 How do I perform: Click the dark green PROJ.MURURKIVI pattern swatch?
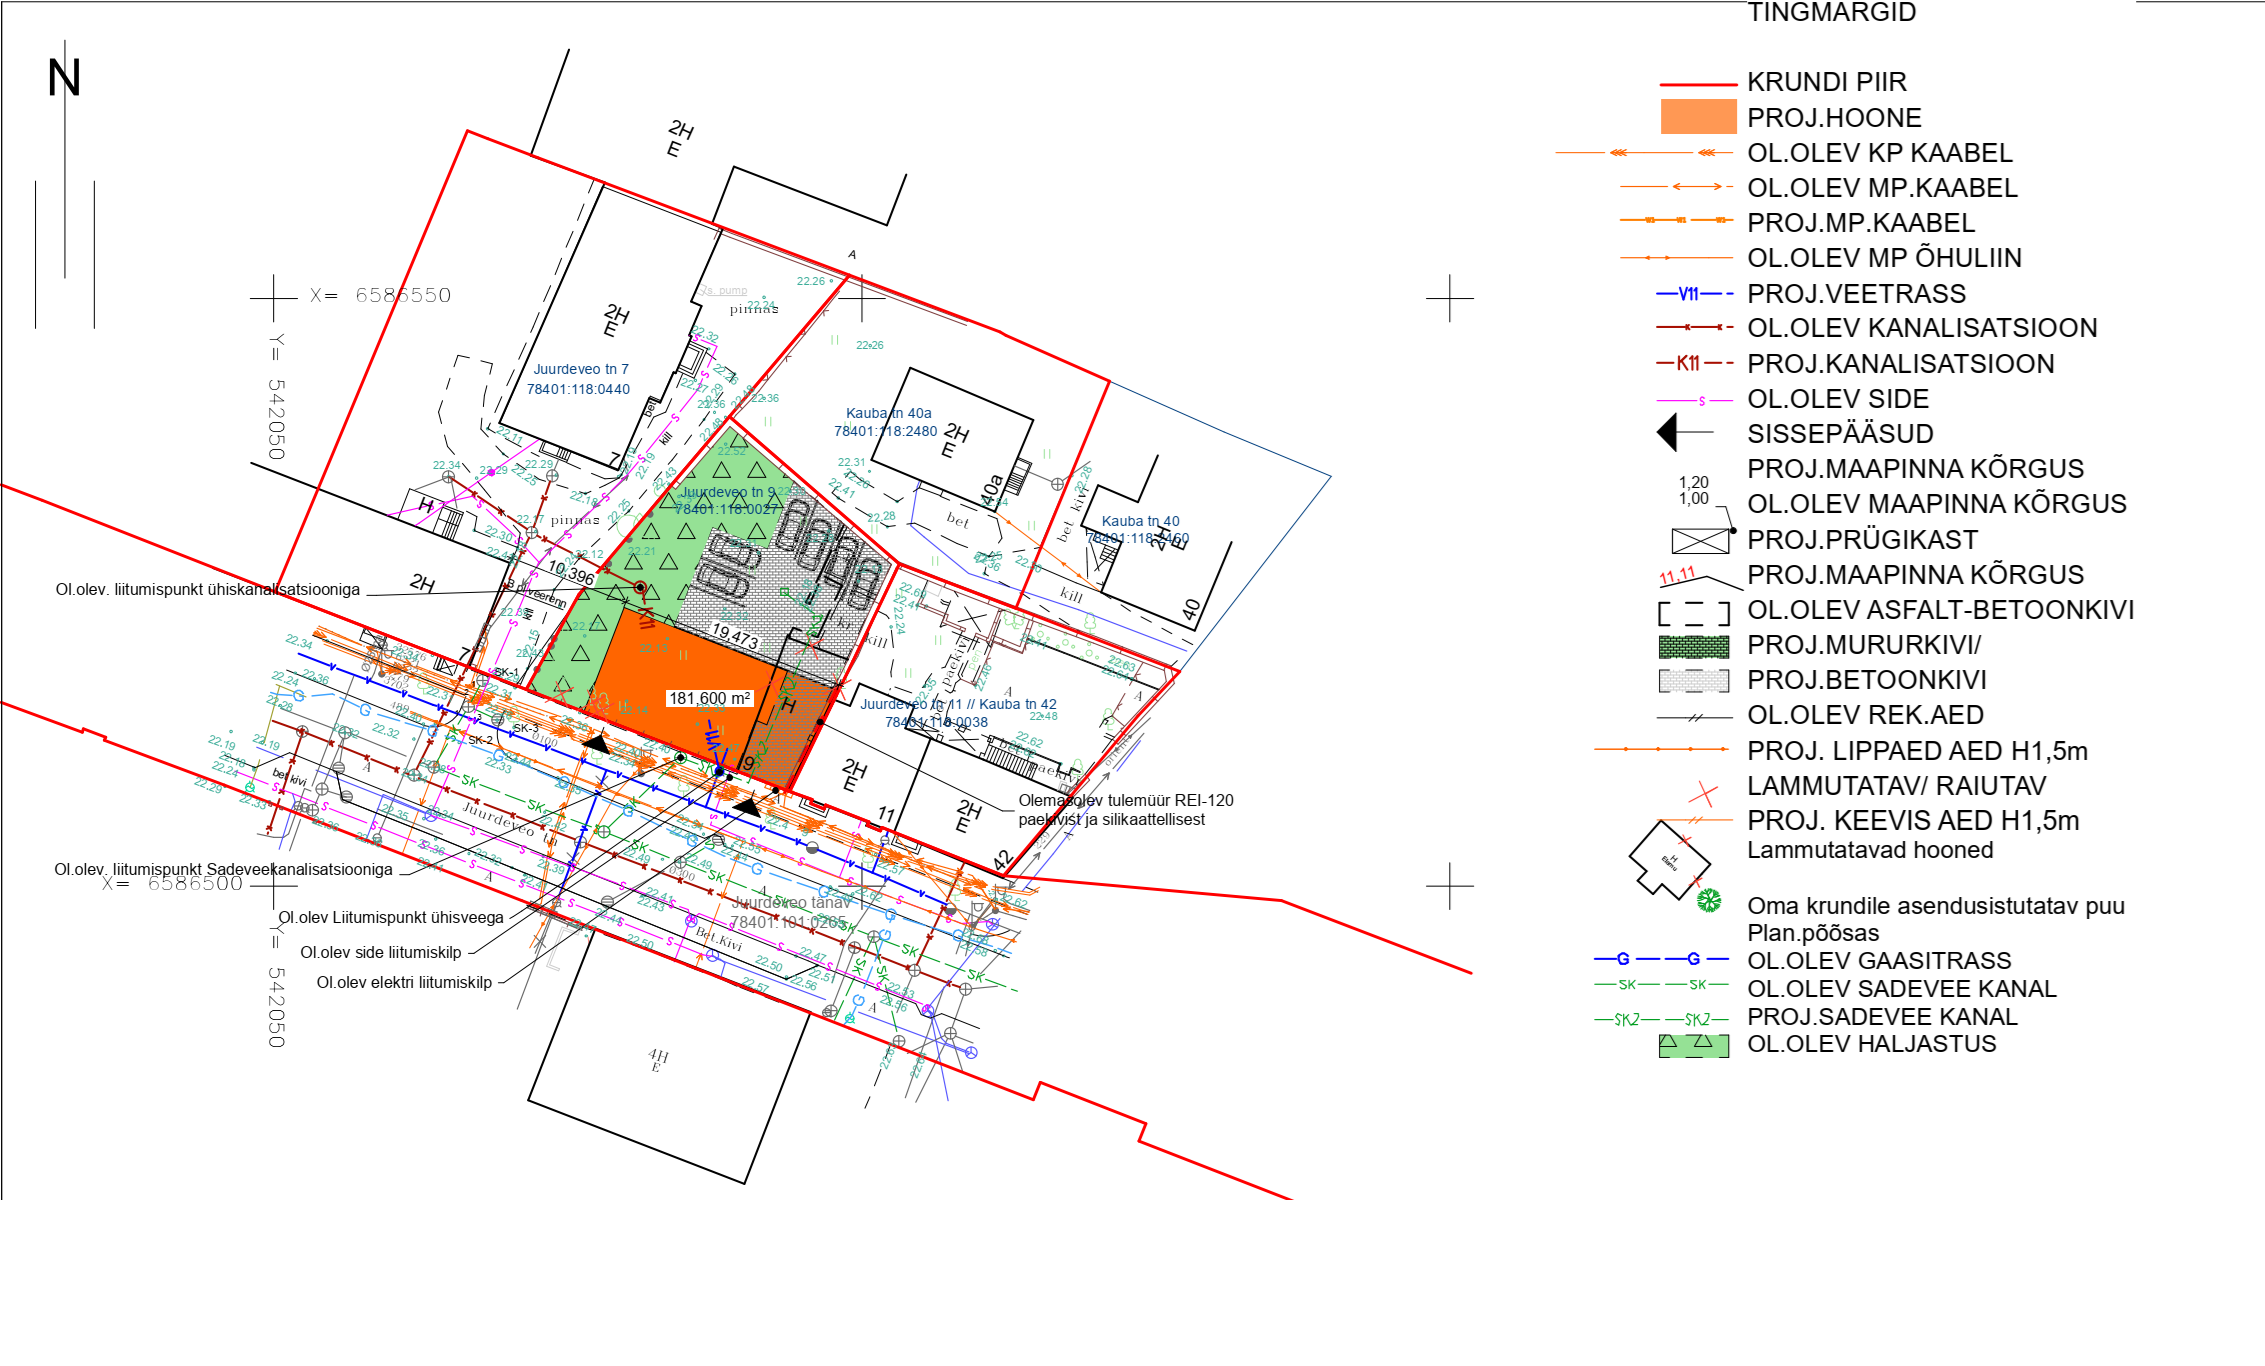[1693, 646]
